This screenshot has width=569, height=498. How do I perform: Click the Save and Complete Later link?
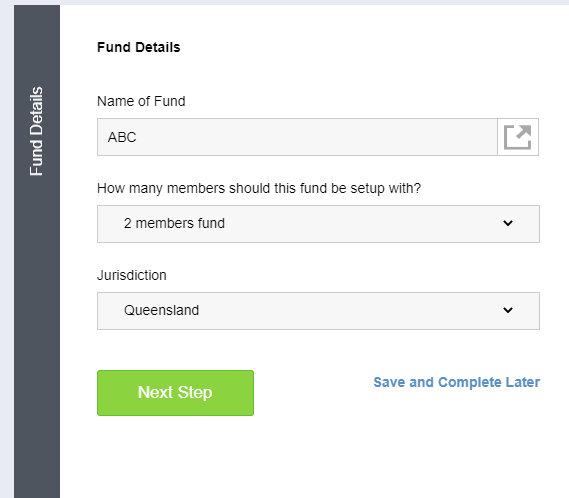(x=457, y=382)
